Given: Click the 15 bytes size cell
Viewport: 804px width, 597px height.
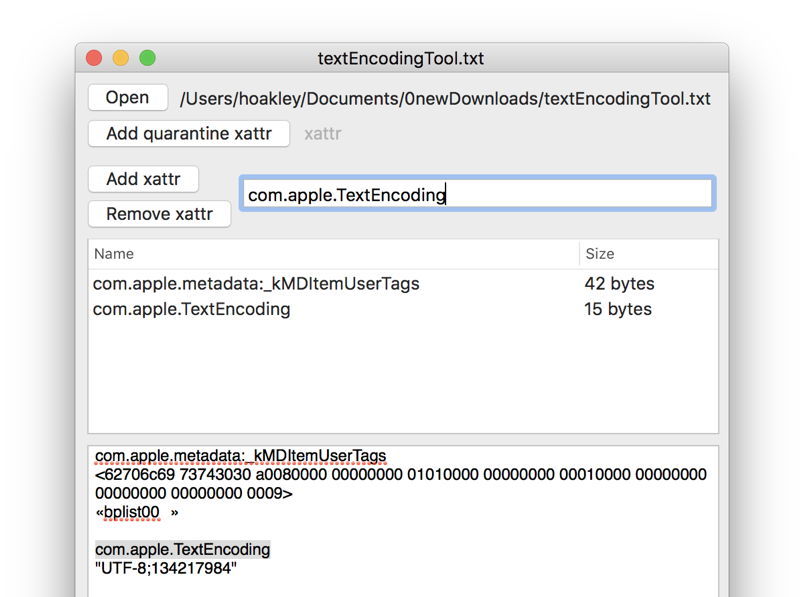Looking at the screenshot, I should pyautogui.click(x=618, y=310).
